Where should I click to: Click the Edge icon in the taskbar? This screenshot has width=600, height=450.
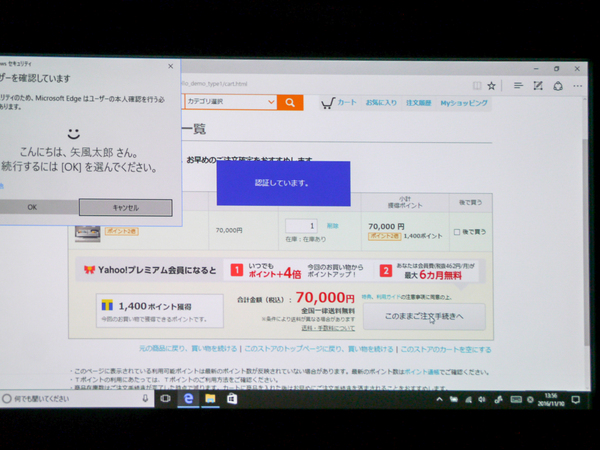tap(188, 399)
